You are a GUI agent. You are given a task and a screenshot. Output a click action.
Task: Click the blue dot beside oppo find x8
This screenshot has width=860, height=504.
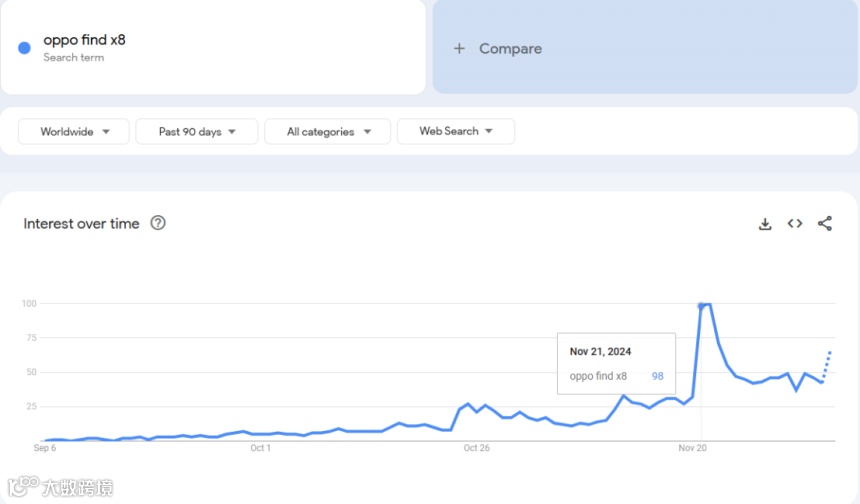(x=25, y=48)
